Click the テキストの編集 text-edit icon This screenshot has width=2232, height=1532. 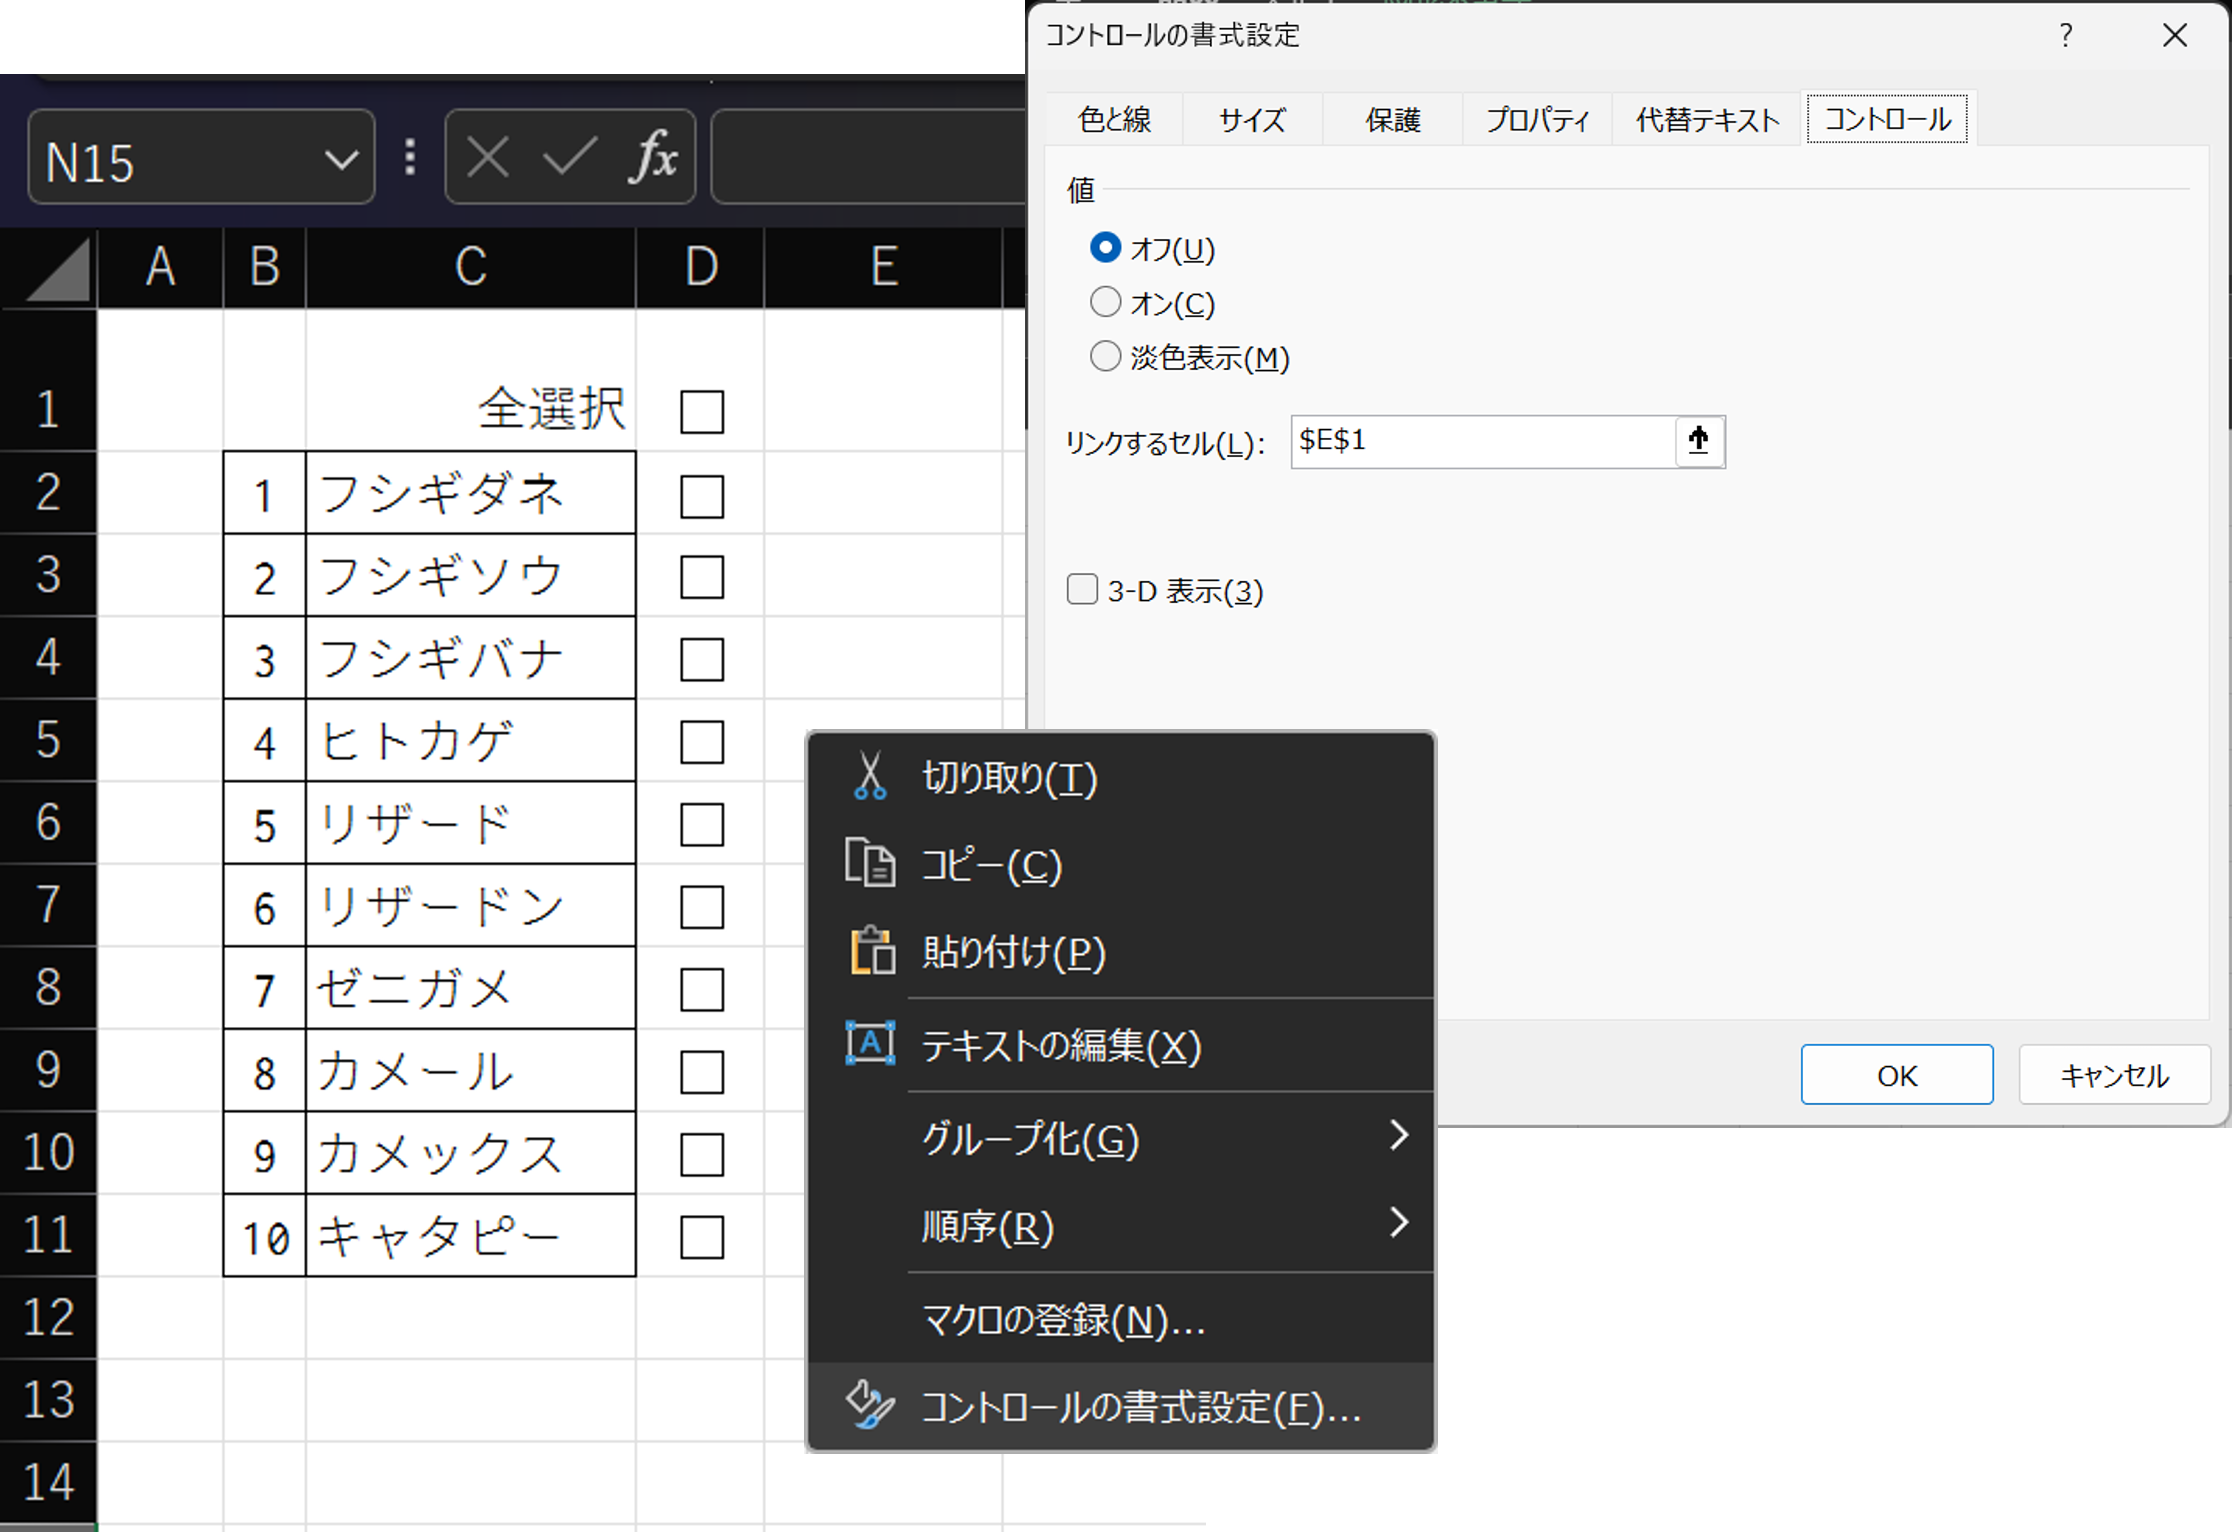click(x=869, y=1044)
